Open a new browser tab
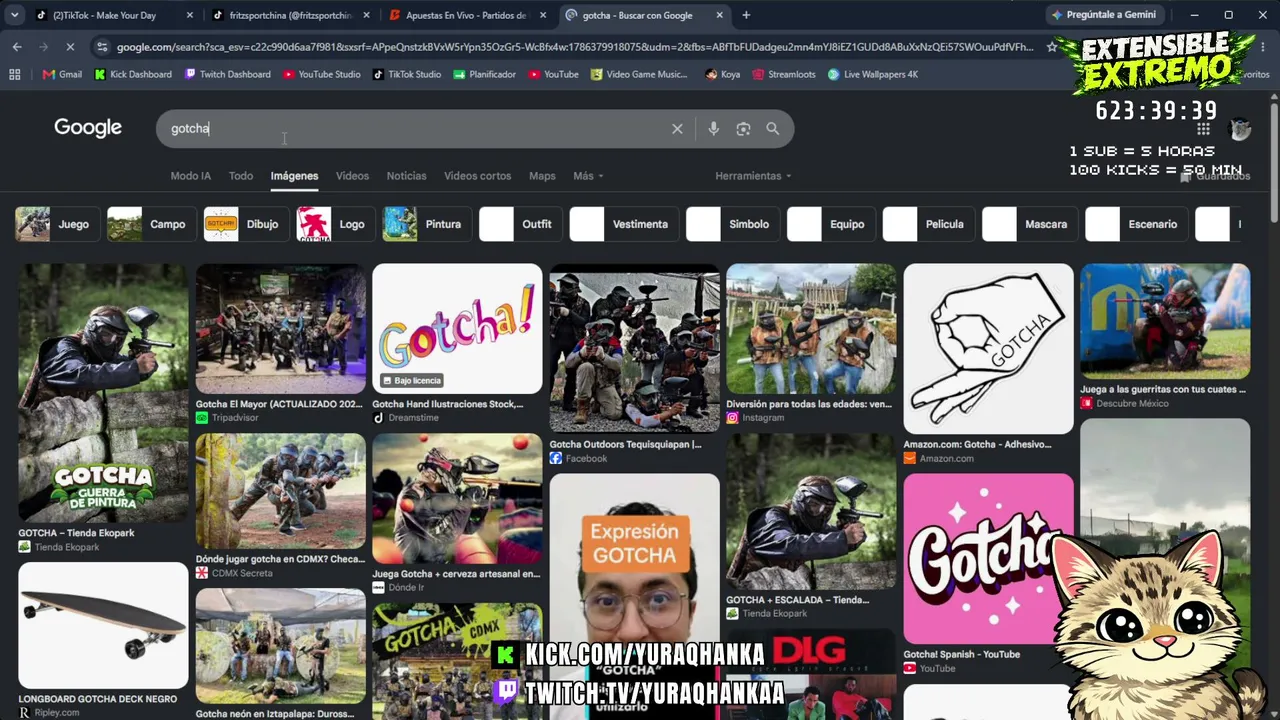The height and width of the screenshot is (720, 1280). click(x=746, y=15)
